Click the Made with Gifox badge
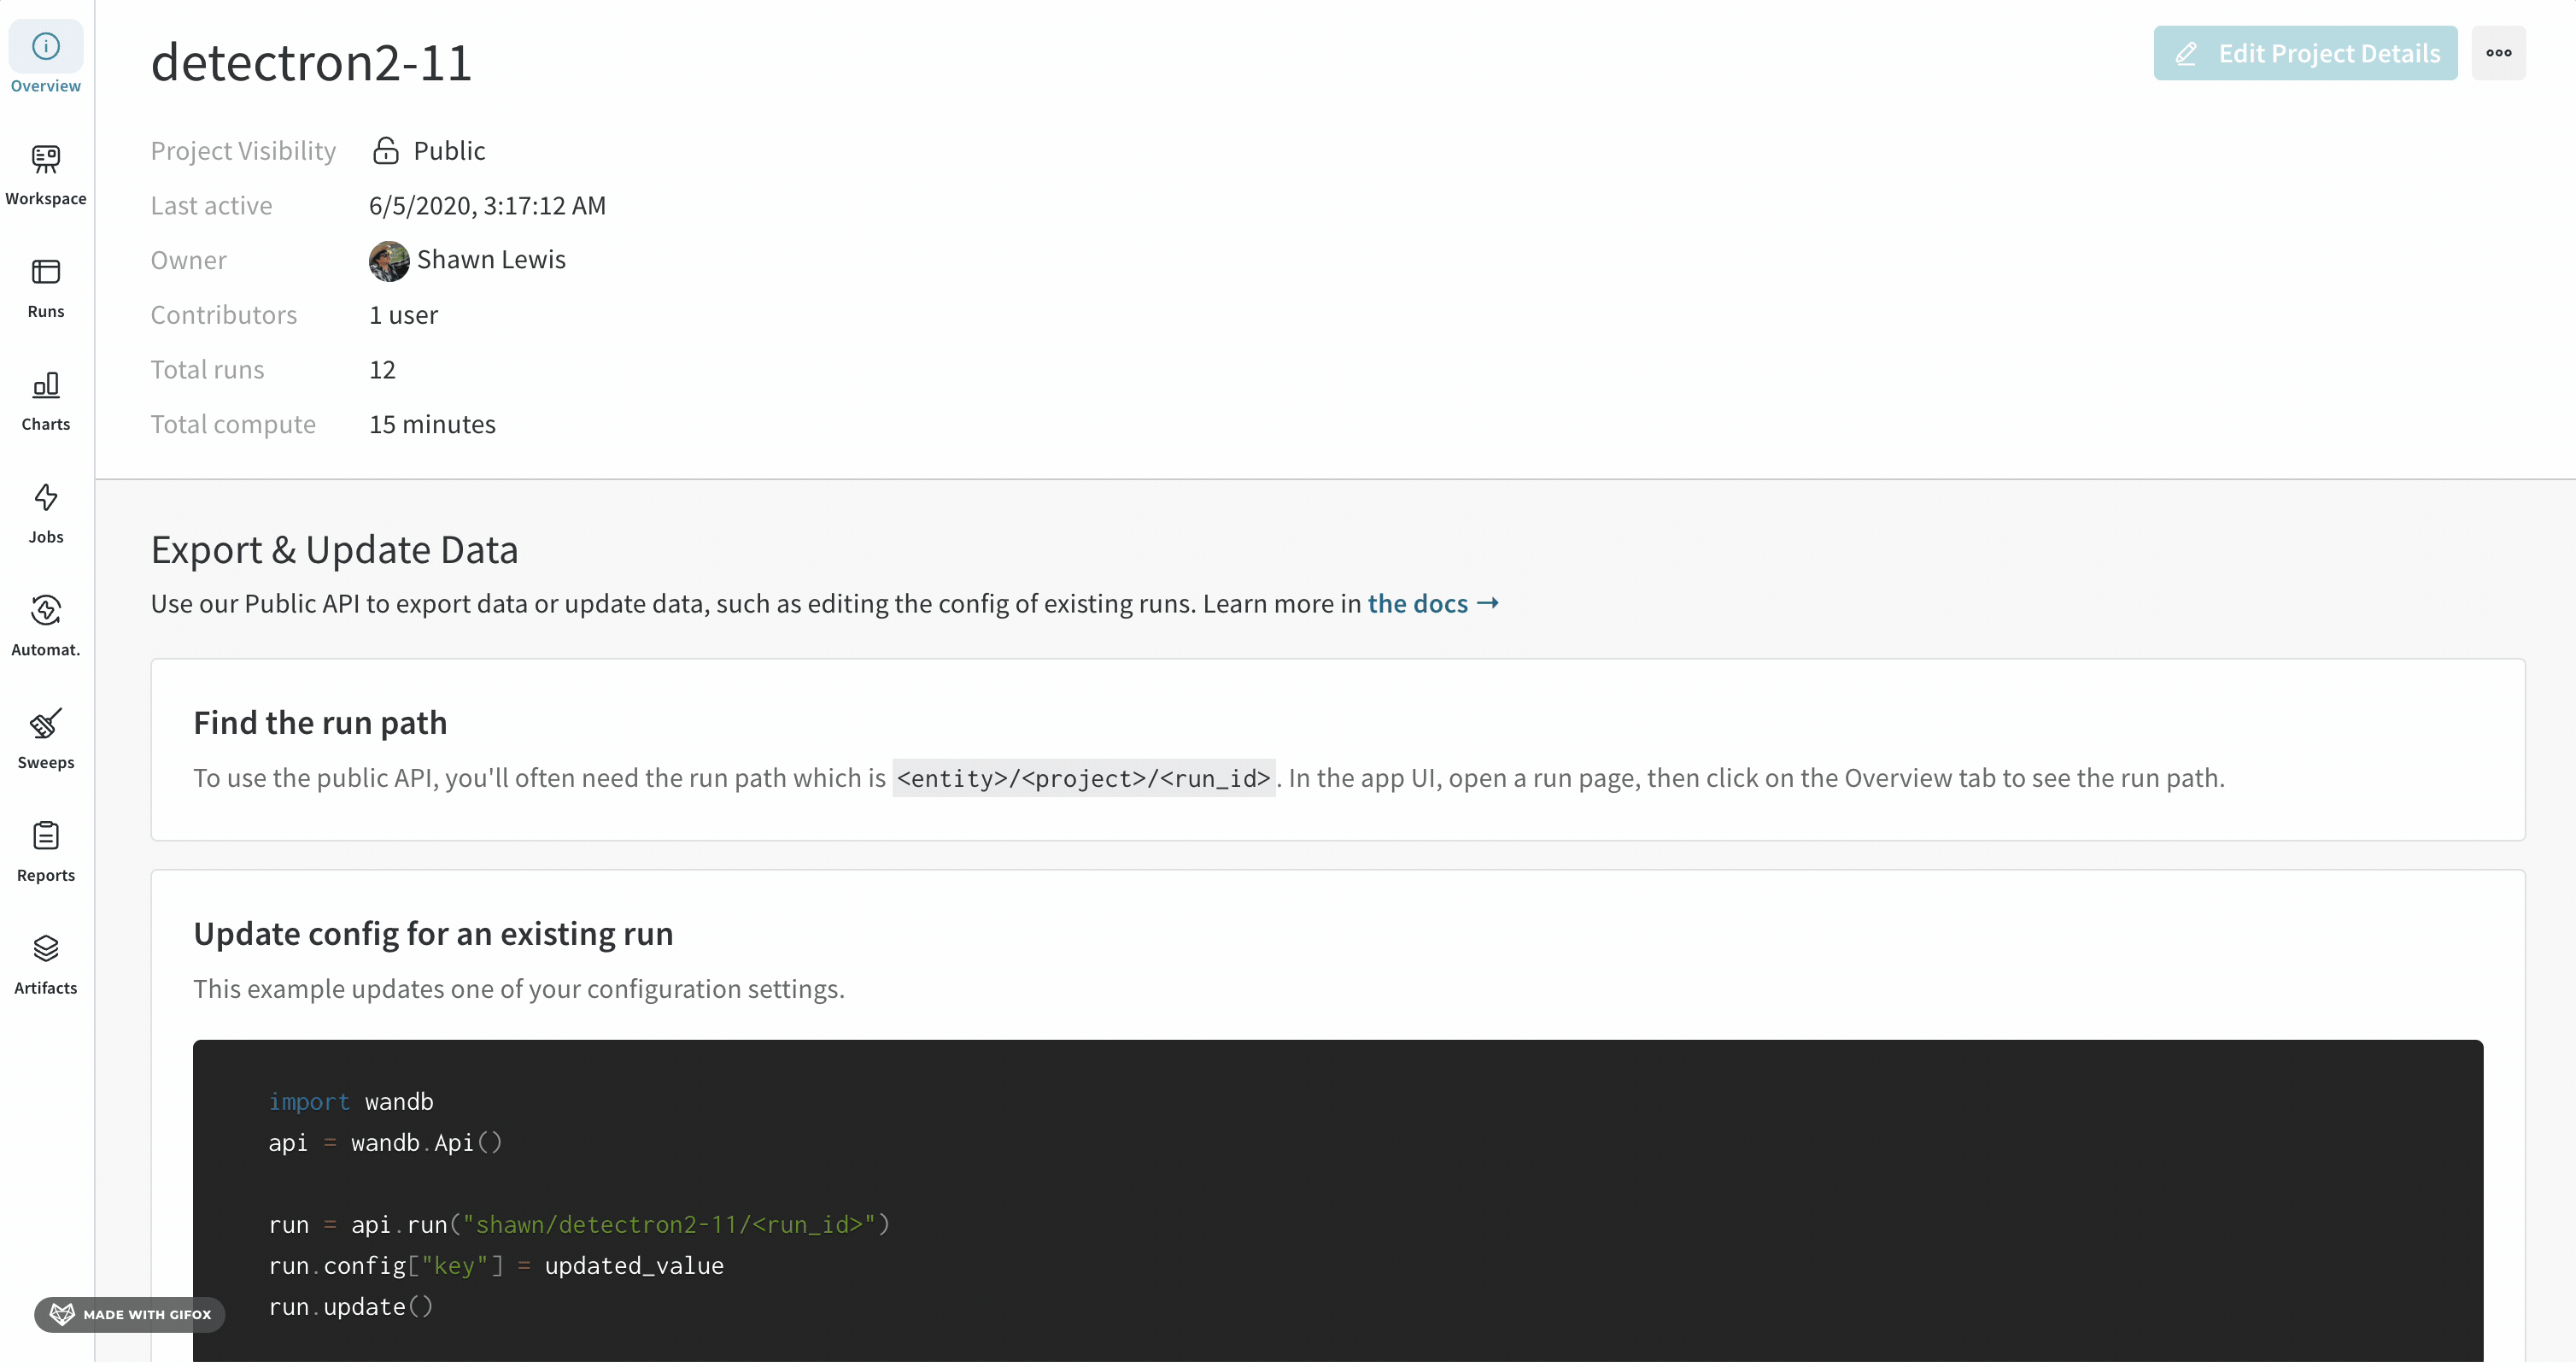This screenshot has height=1367, width=2576. [130, 1315]
